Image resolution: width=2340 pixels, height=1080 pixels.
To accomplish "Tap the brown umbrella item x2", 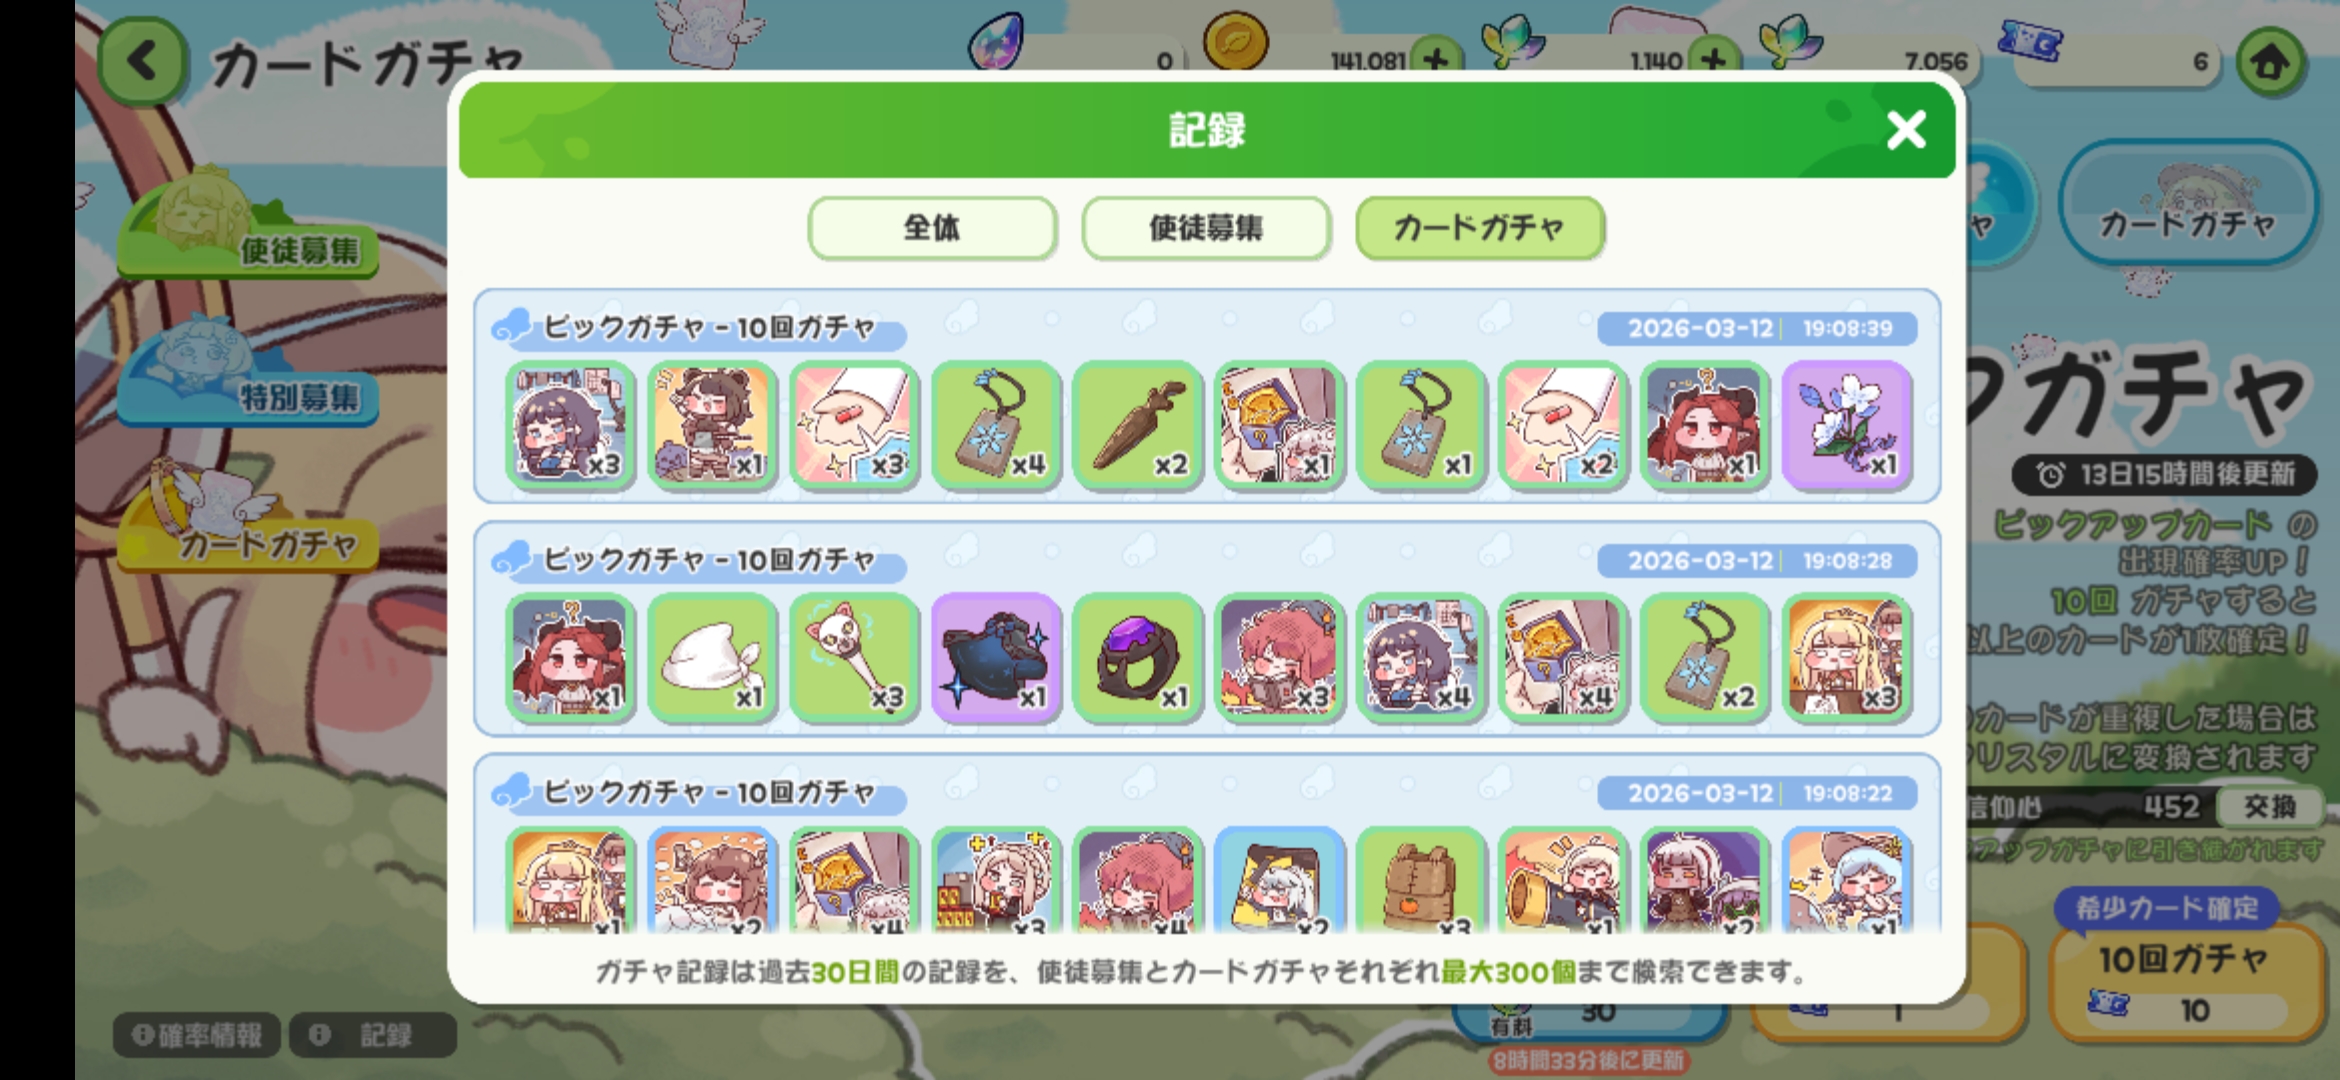I will pyautogui.click(x=1137, y=425).
